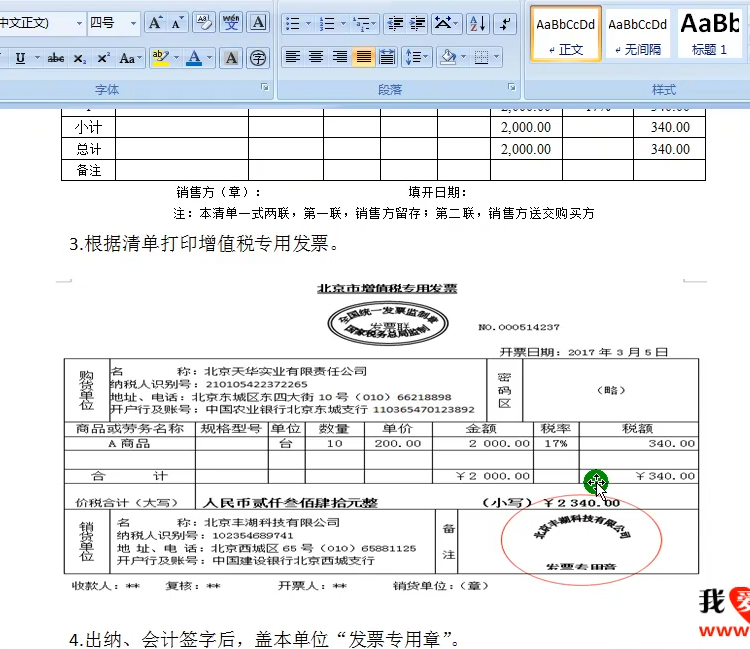Open the Paragraph dialog launcher
The image size is (750, 649).
tap(511, 87)
